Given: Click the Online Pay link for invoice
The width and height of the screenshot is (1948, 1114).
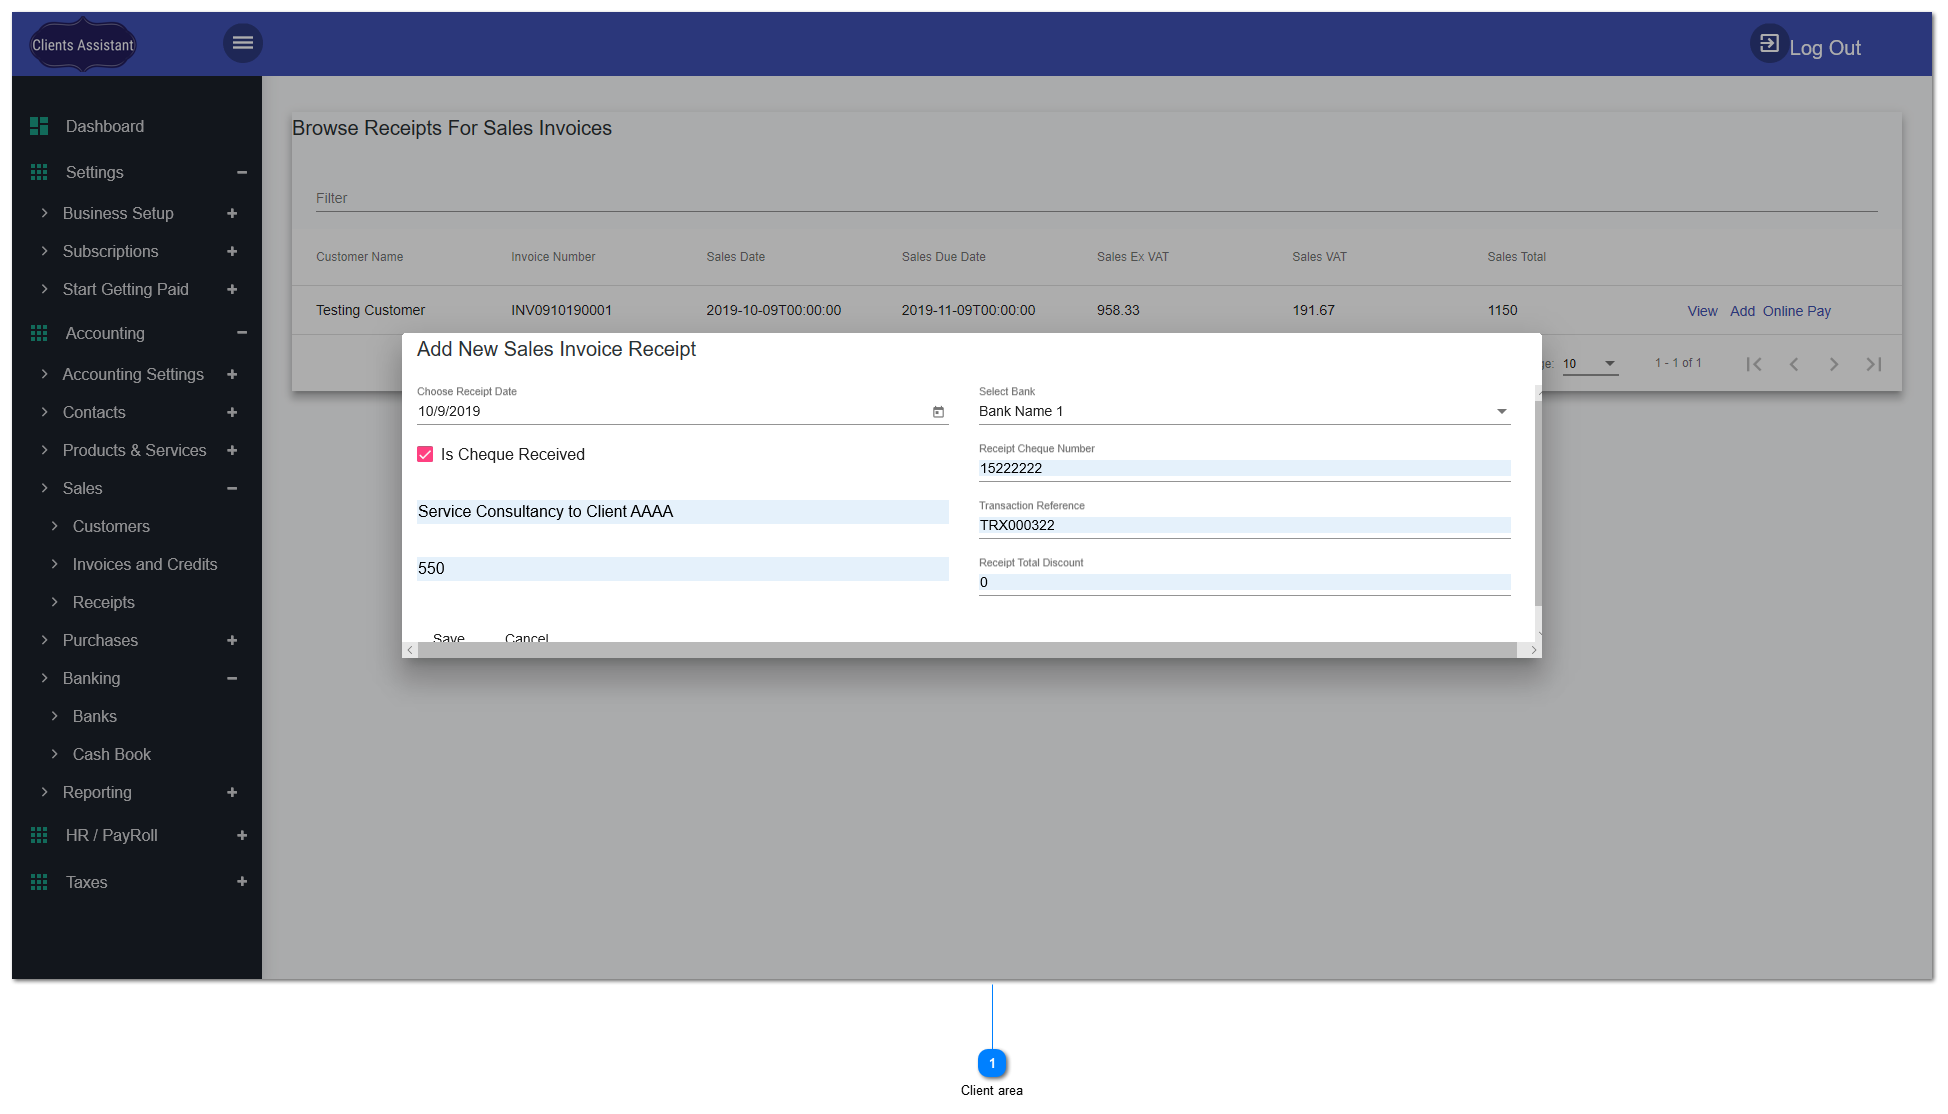Looking at the screenshot, I should pos(1797,310).
